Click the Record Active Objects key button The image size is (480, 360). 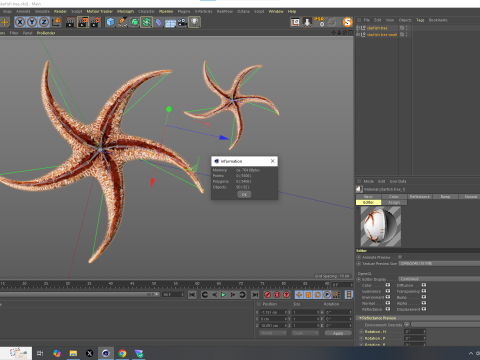(268, 295)
